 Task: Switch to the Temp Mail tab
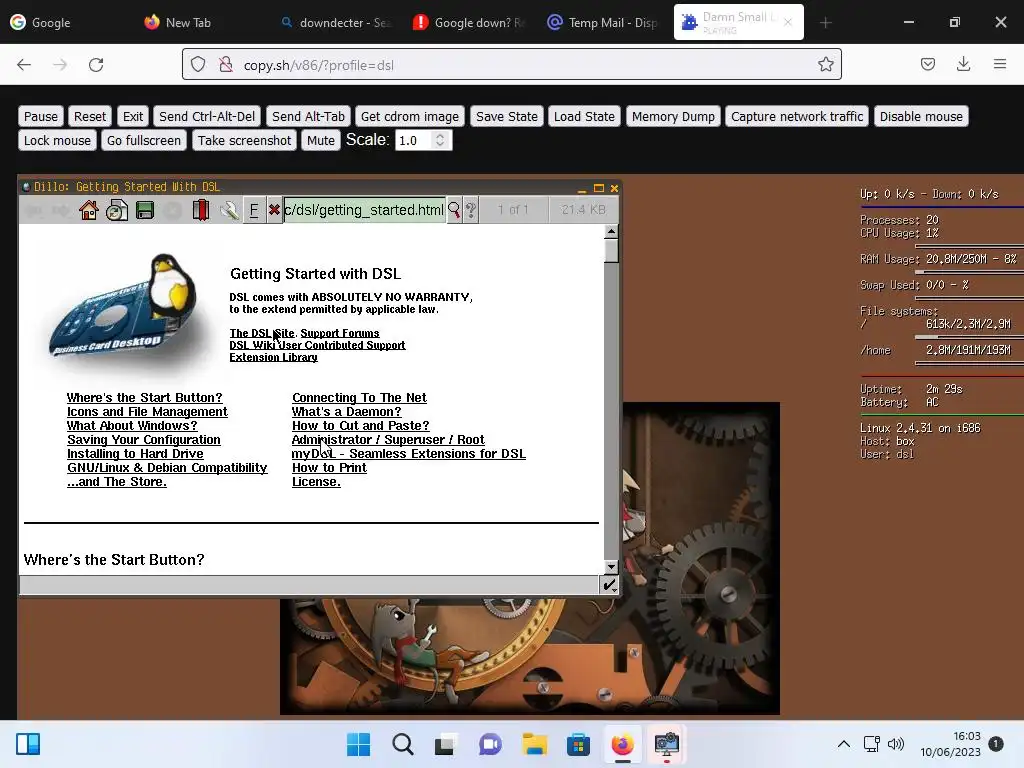point(603,22)
